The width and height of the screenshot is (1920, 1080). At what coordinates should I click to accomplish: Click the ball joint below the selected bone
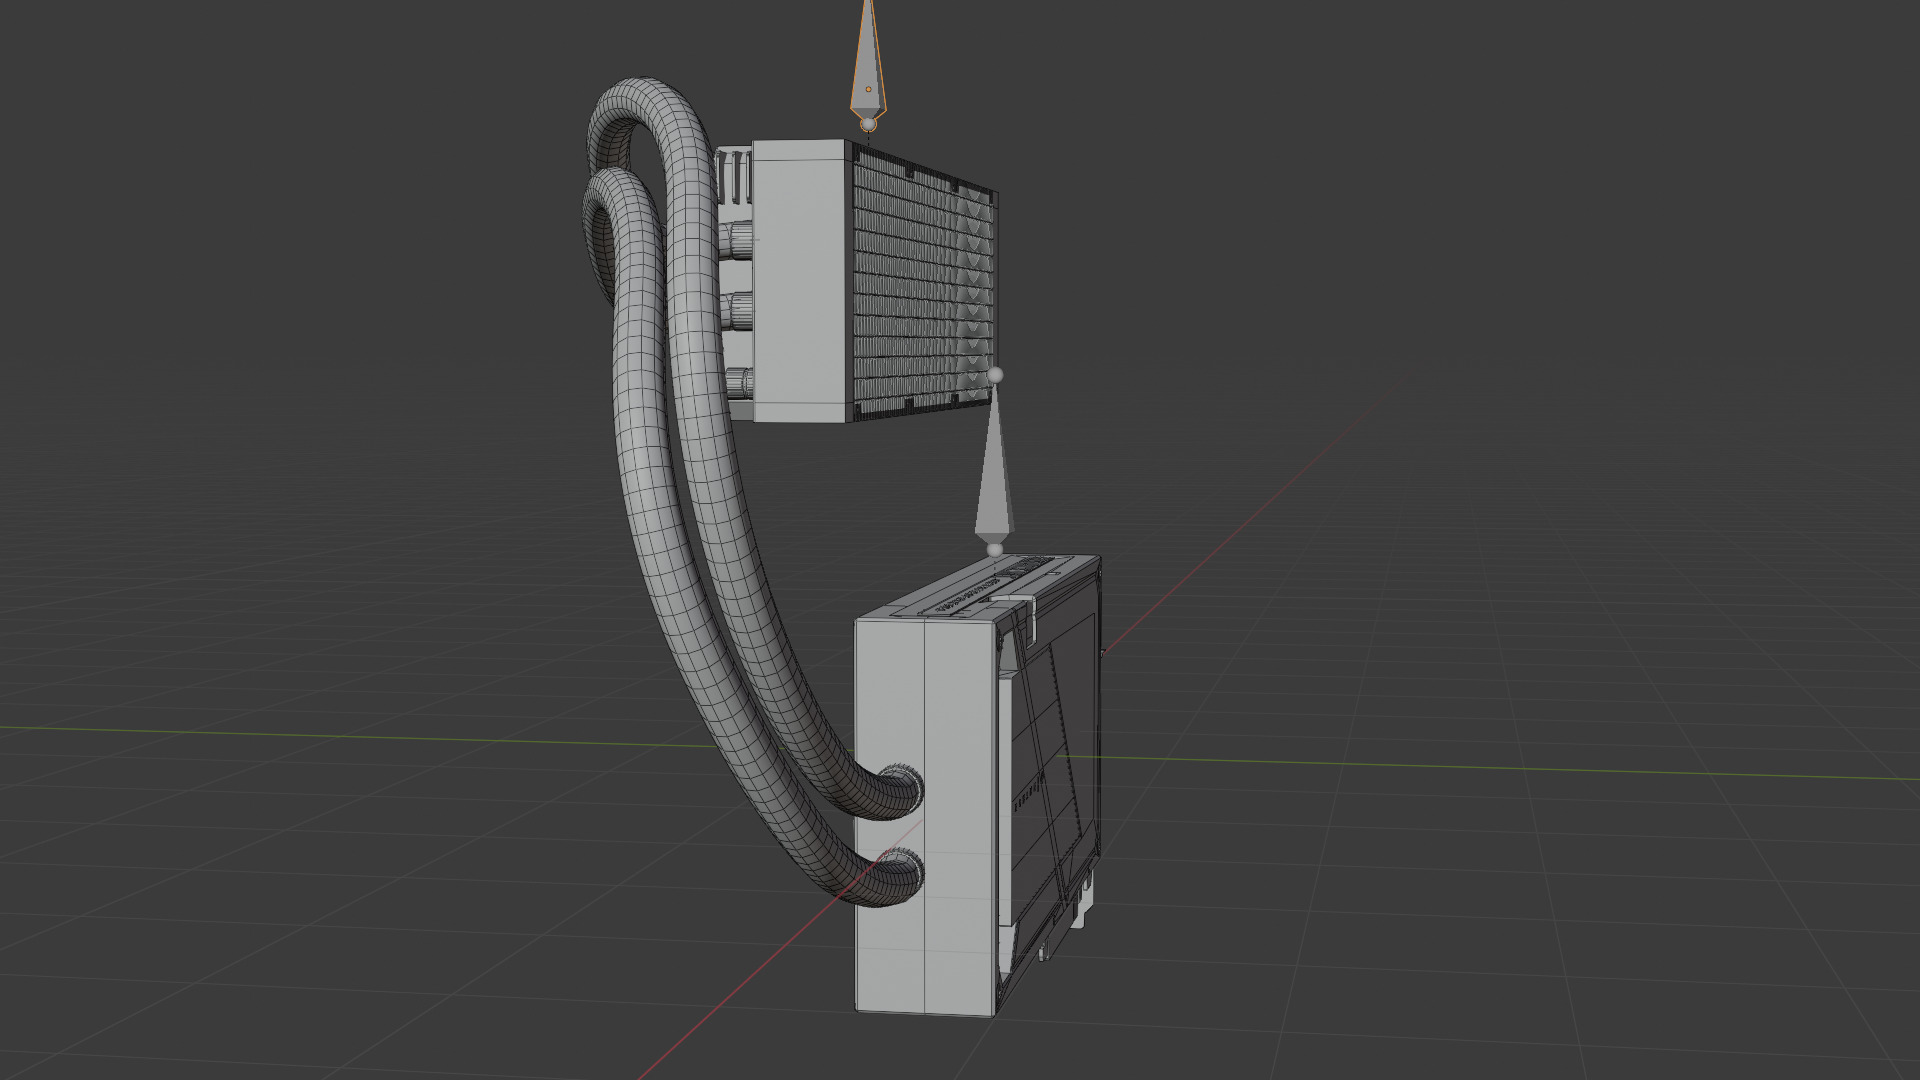(x=869, y=124)
